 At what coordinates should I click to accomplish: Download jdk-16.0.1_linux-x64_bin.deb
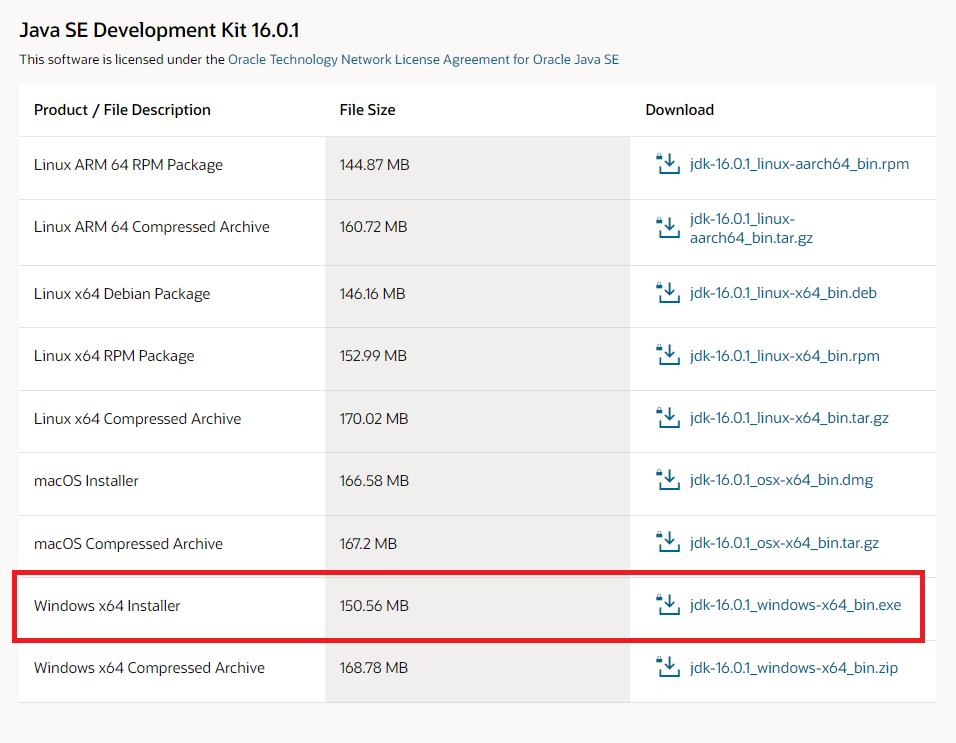point(783,293)
